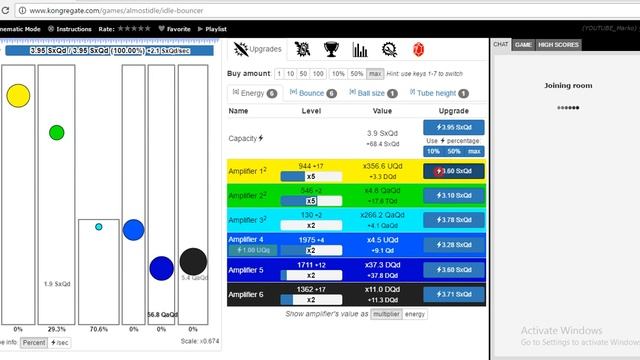This screenshot has height=360, width=640.
Task: Open game Instructions
Action: pos(70,29)
